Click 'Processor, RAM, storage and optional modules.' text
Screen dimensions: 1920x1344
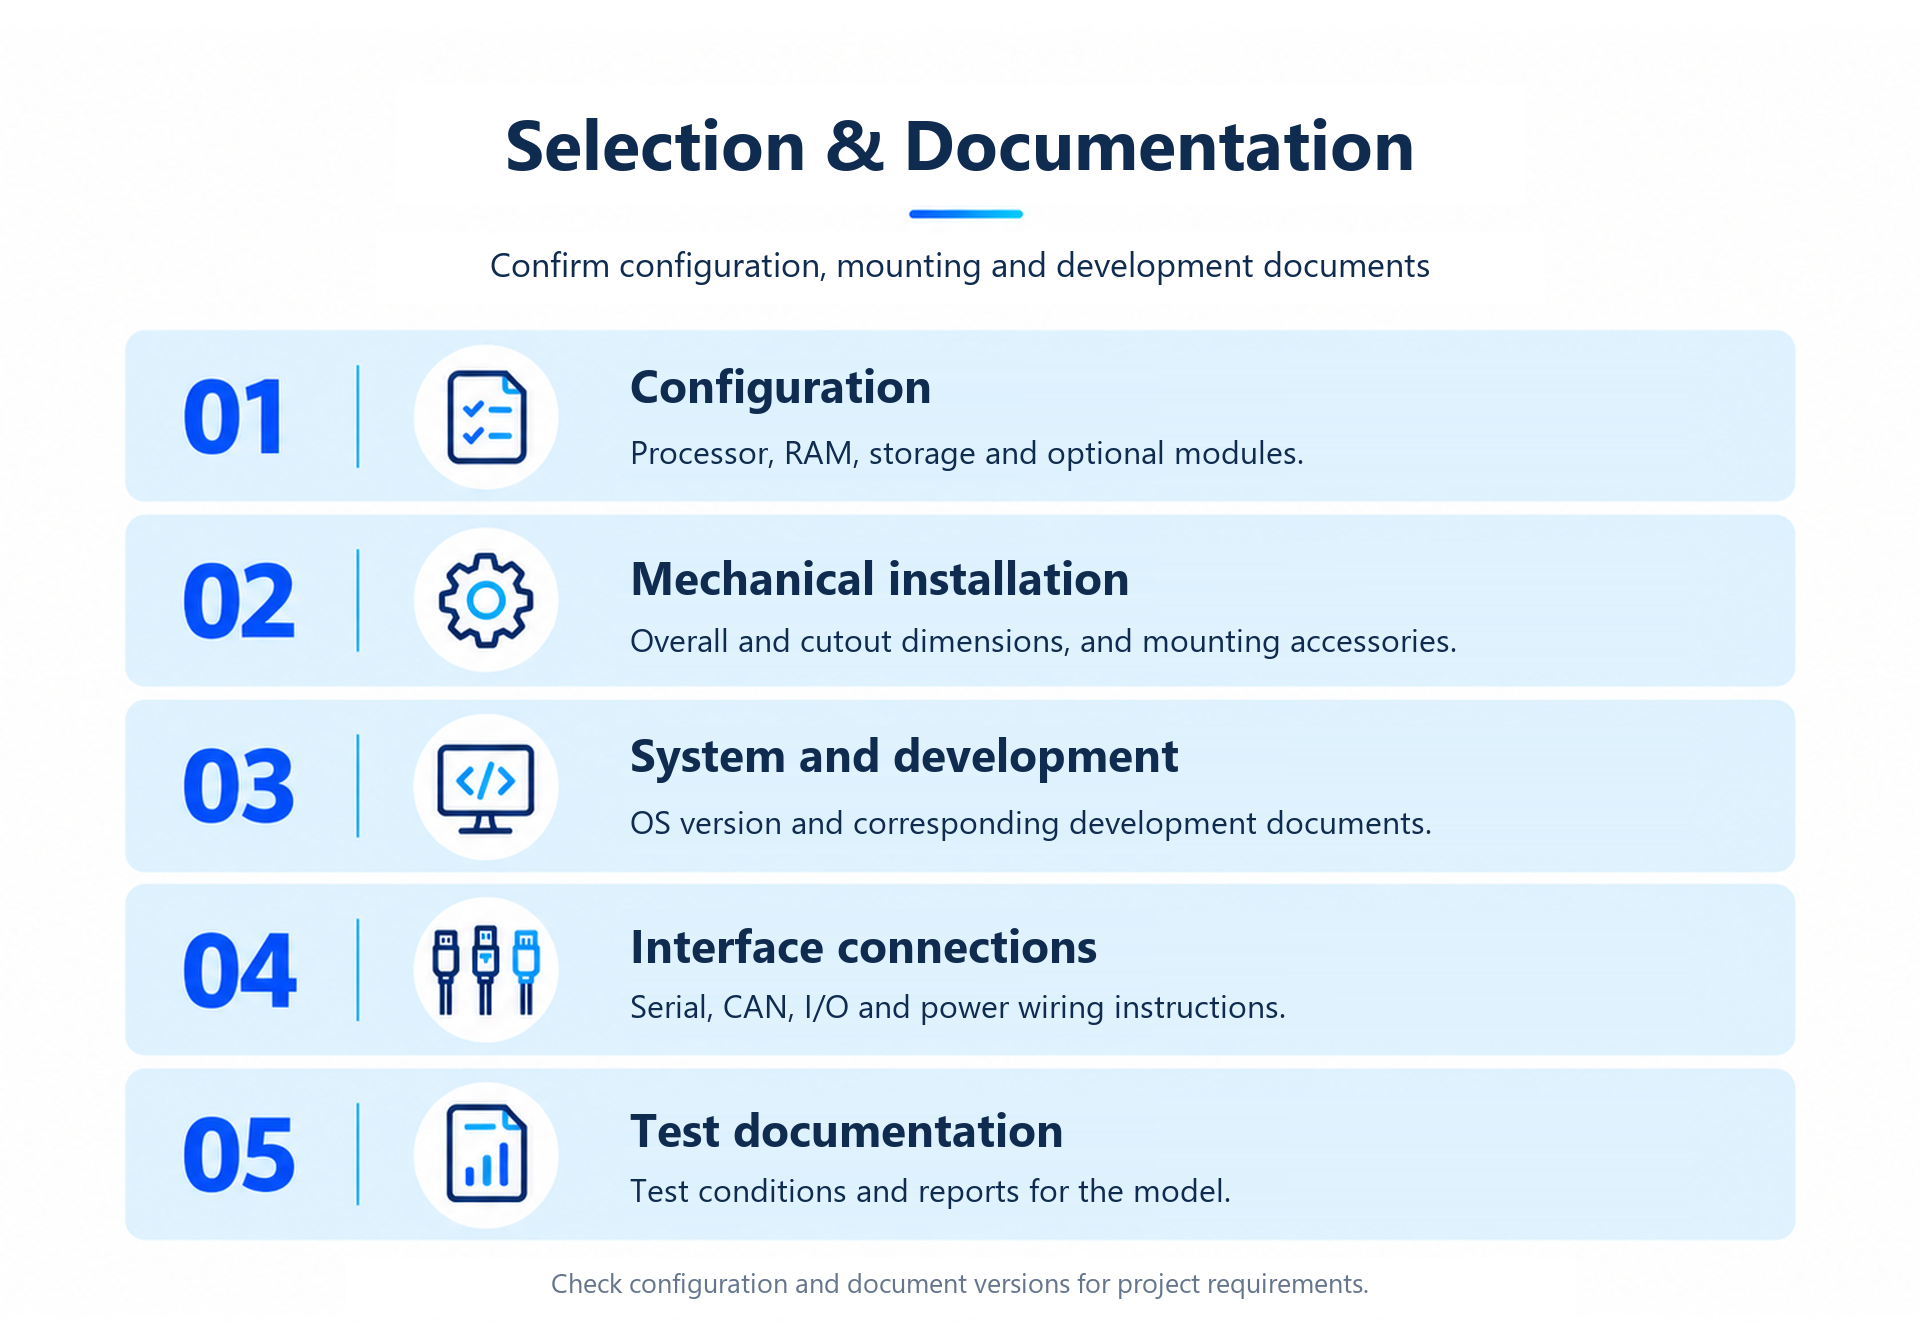point(967,454)
